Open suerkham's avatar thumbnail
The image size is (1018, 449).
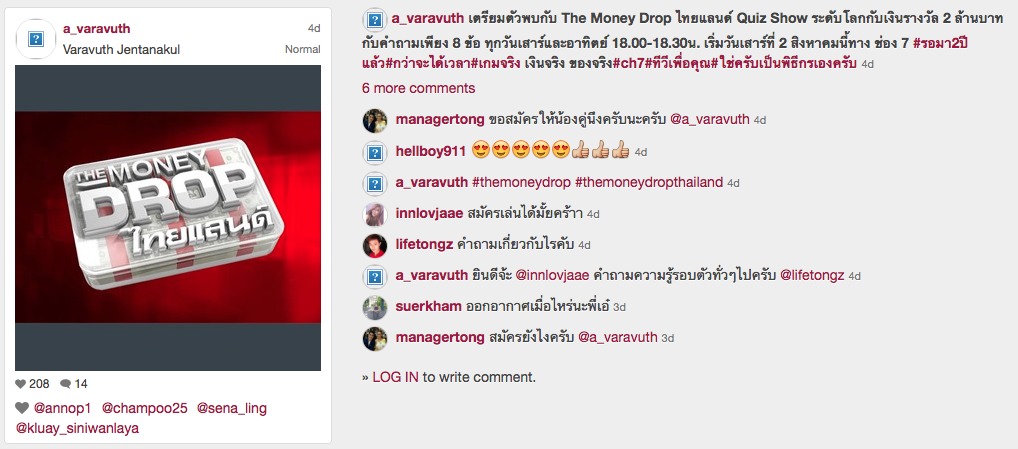point(375,307)
